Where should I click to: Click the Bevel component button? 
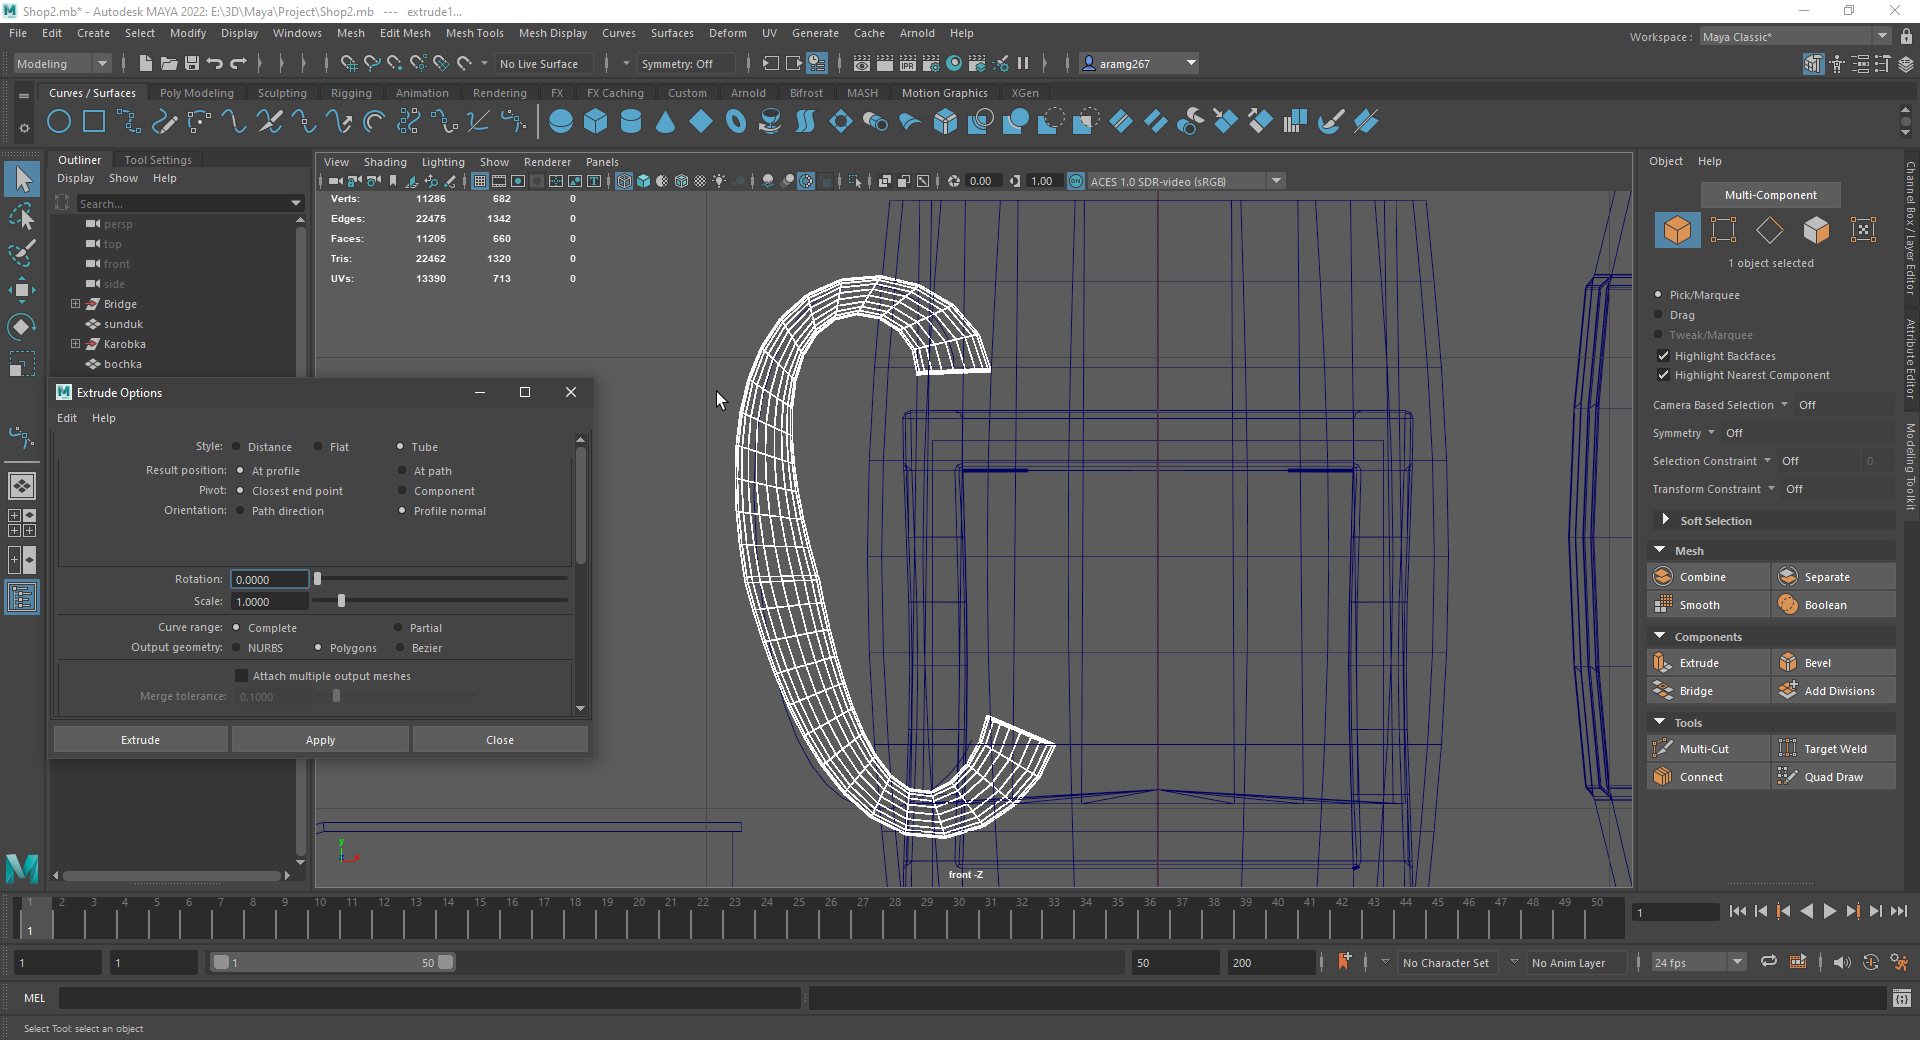pos(1834,663)
